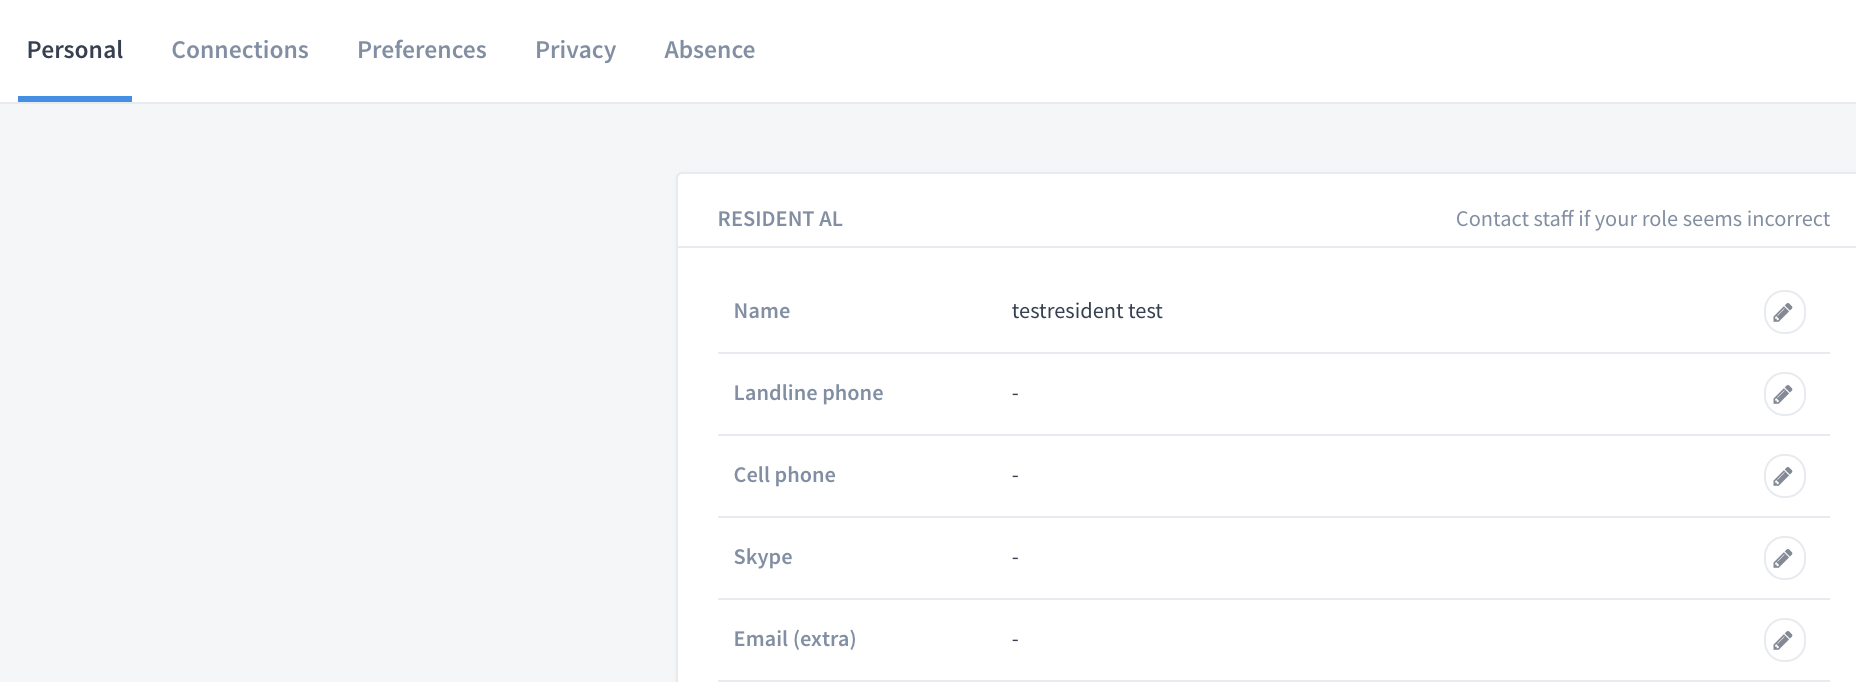Click the Skype row label
The height and width of the screenshot is (682, 1856).
click(763, 557)
